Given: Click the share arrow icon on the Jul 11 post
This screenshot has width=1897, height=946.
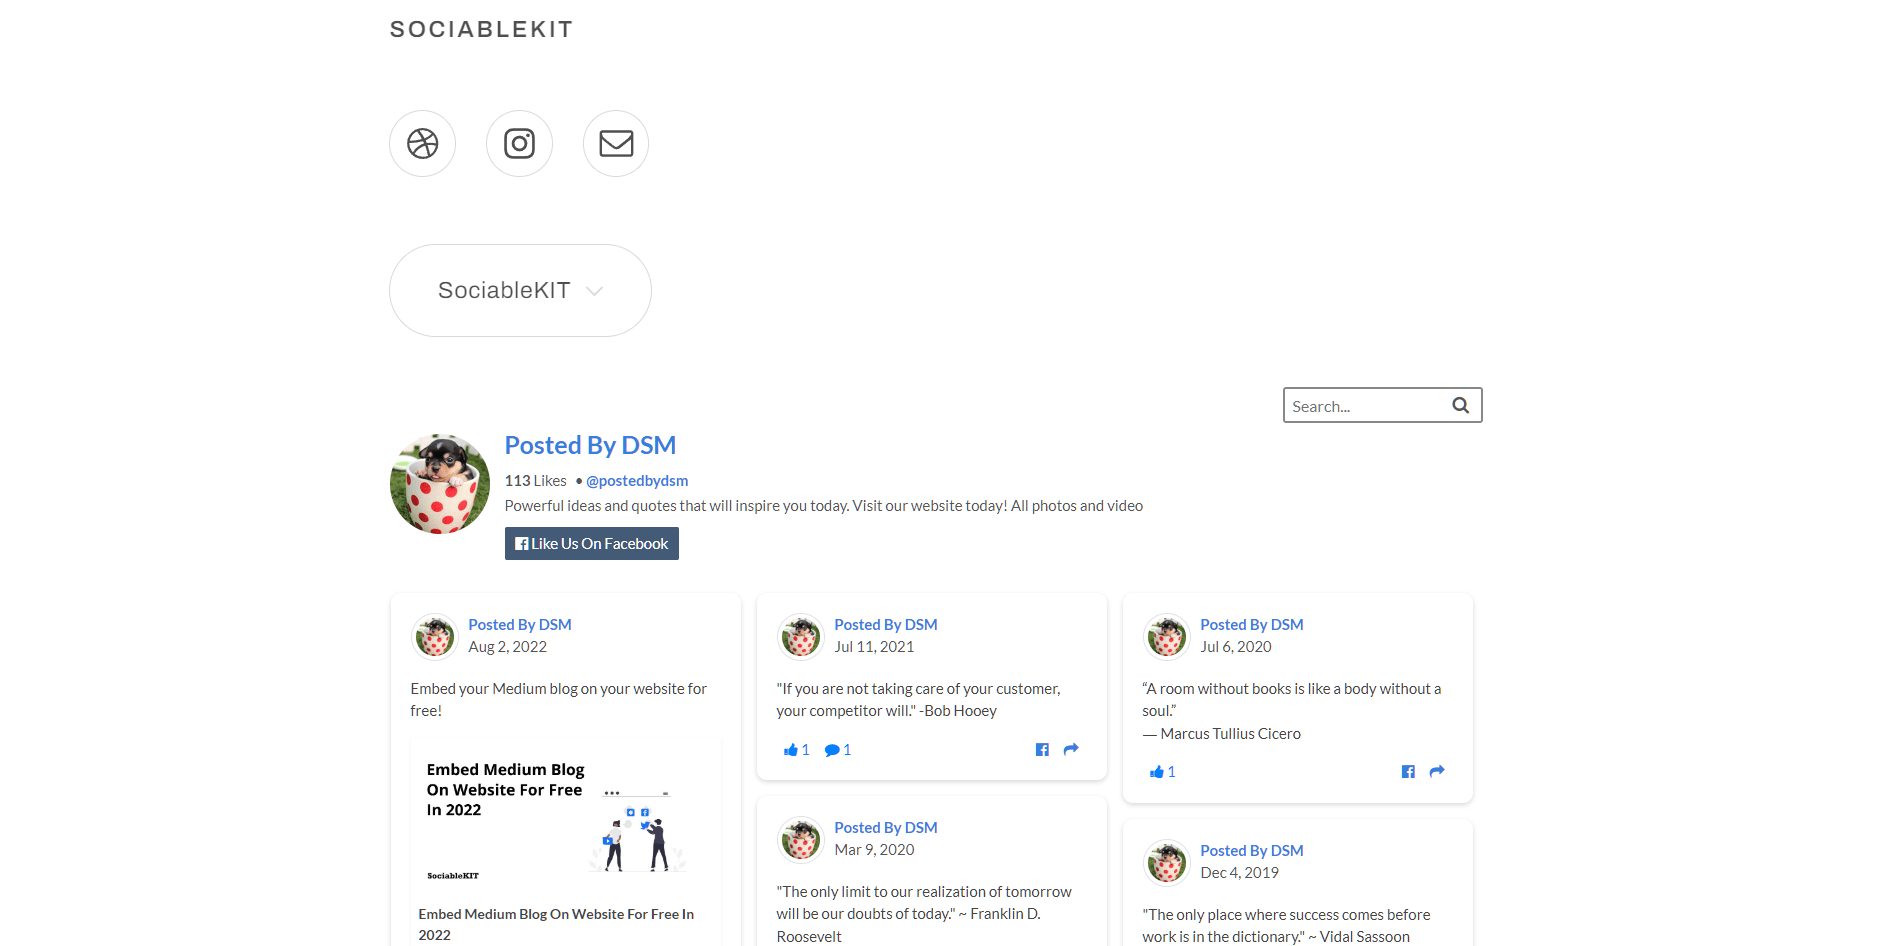Looking at the screenshot, I should tap(1070, 749).
